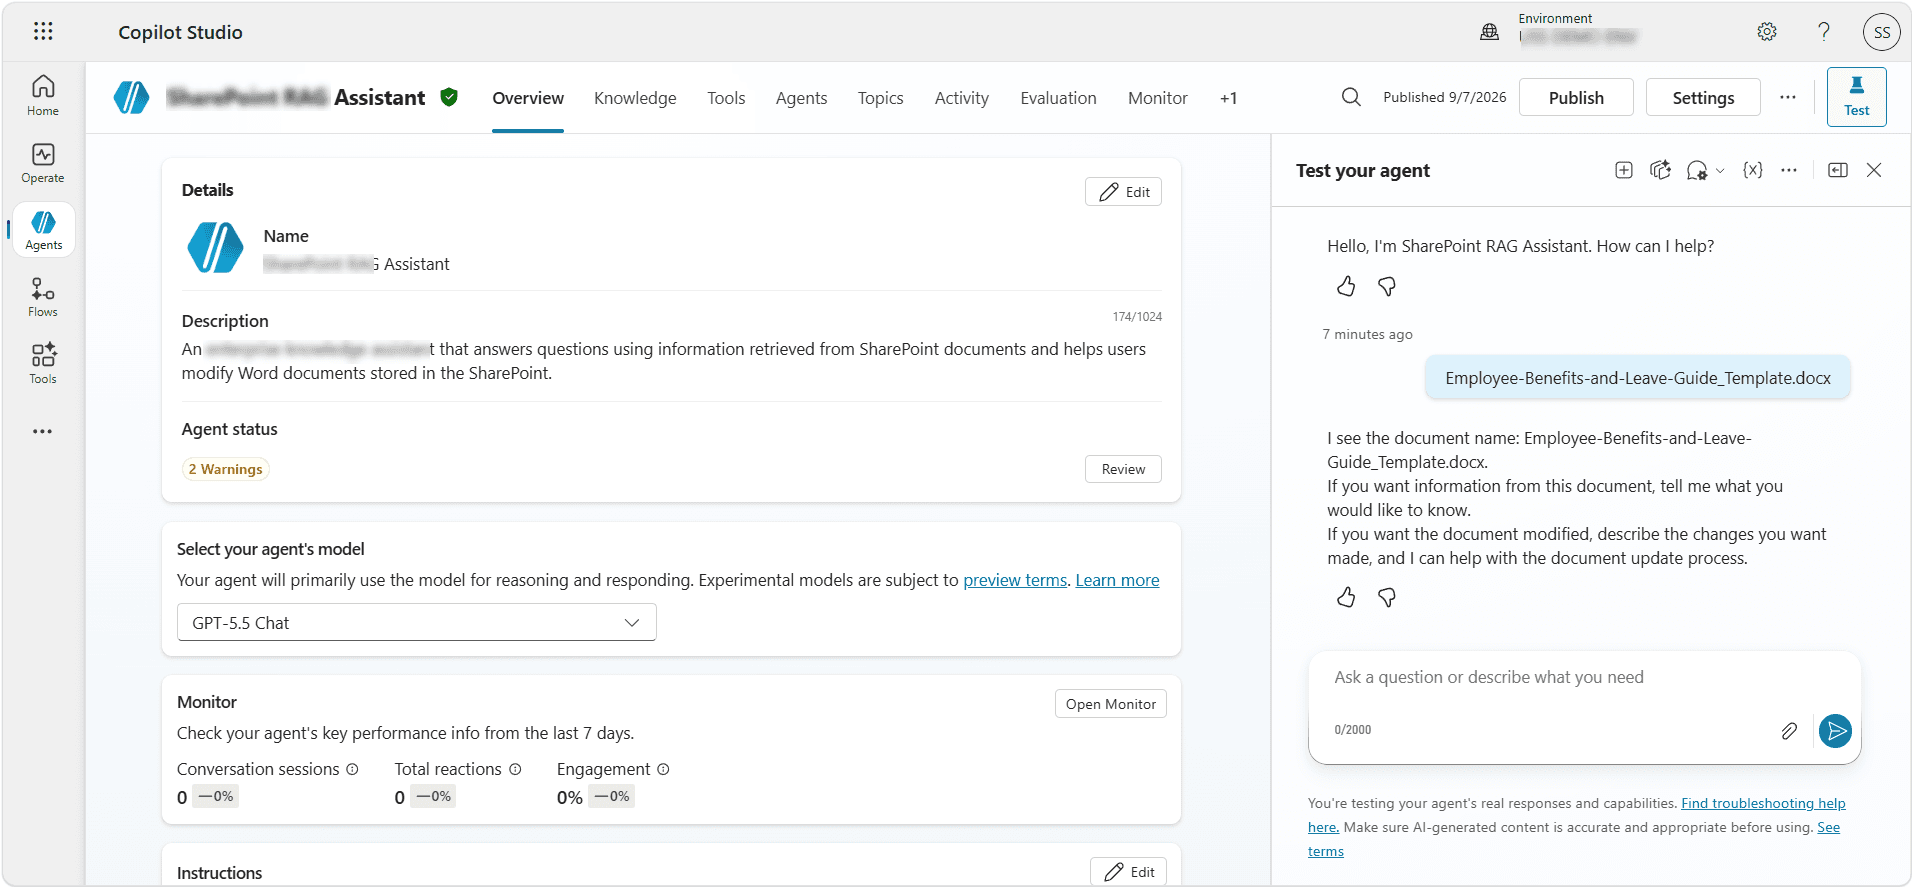Click the 2 Warnings badge
The height and width of the screenshot is (890, 1916).
[225, 469]
